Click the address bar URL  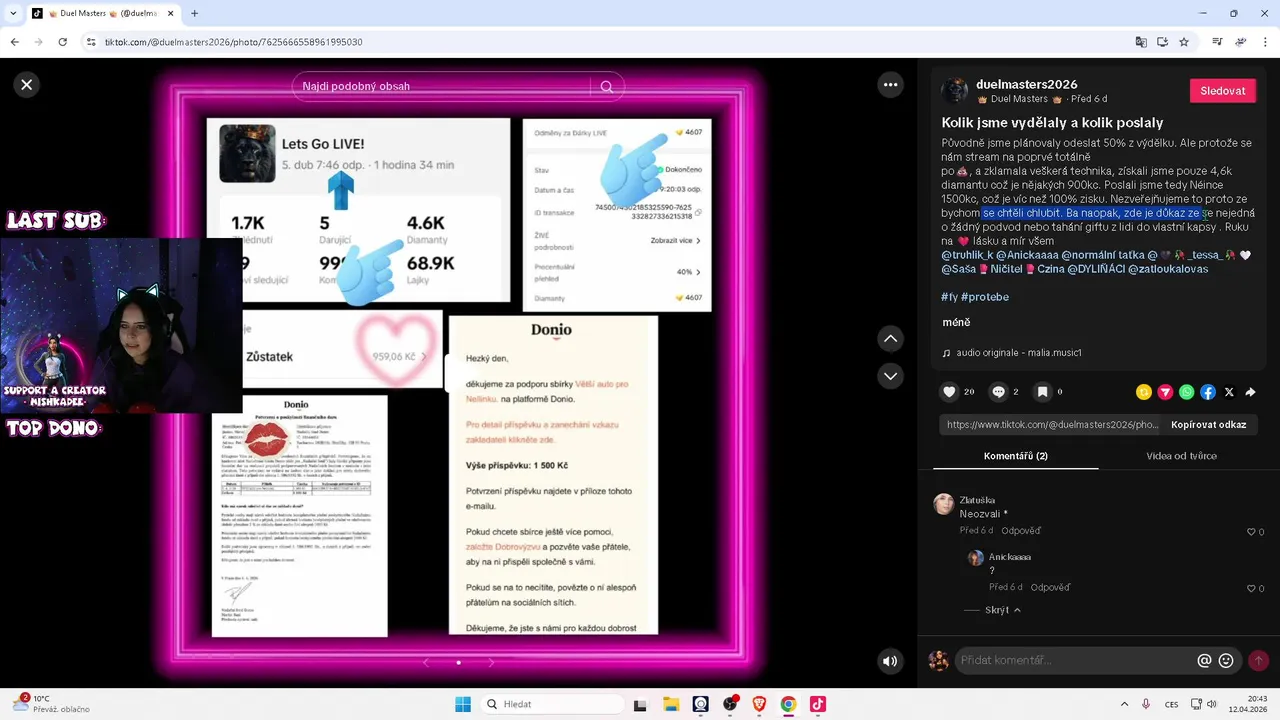tap(234, 42)
